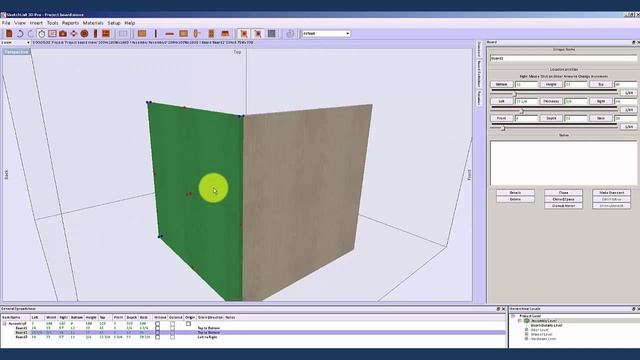
Task: Click the first red-crossed board icon
Action: point(244,34)
